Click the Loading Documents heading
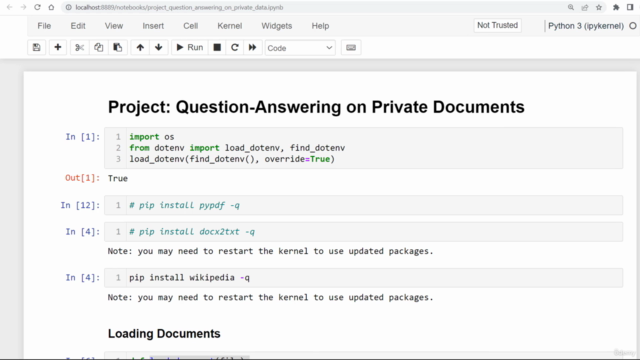Screen dimensions: 640x360 coord(164,333)
